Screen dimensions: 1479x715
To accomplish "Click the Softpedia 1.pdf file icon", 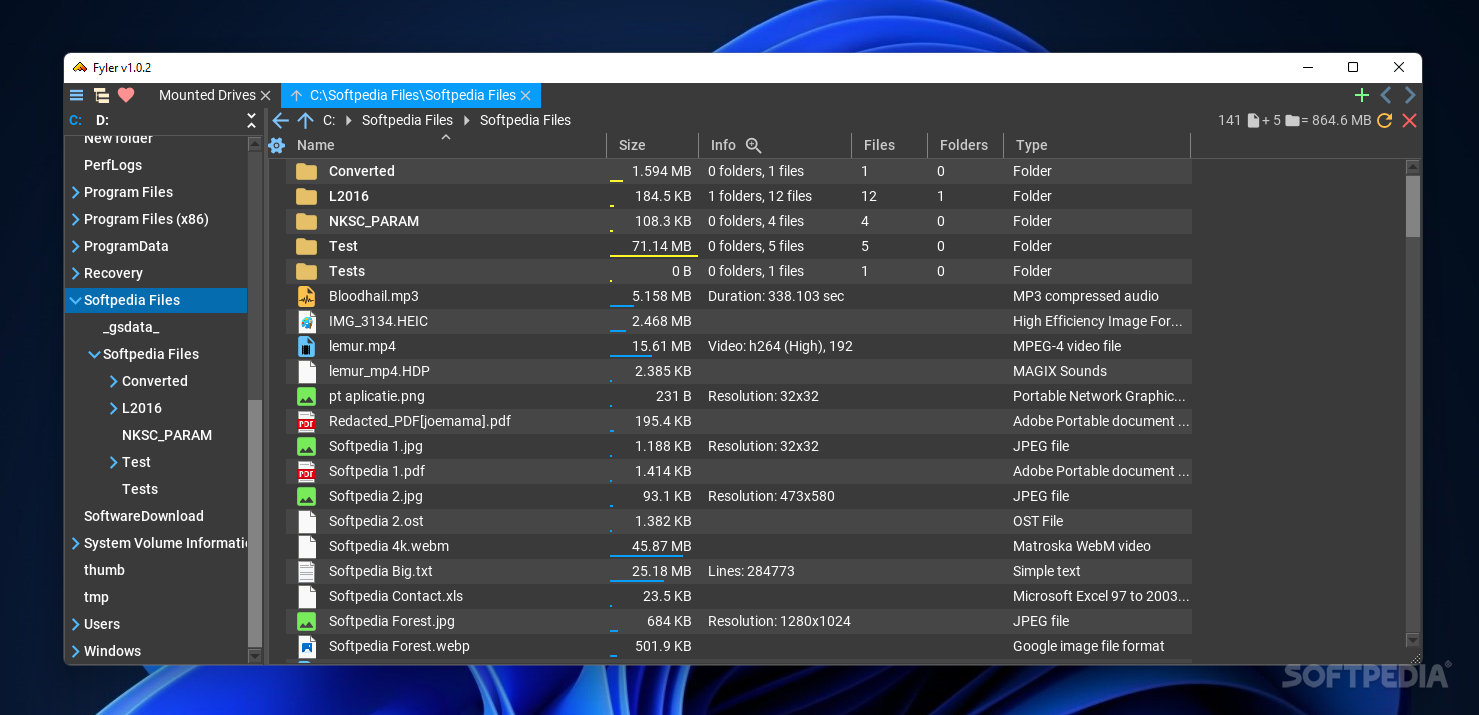I will tap(306, 471).
